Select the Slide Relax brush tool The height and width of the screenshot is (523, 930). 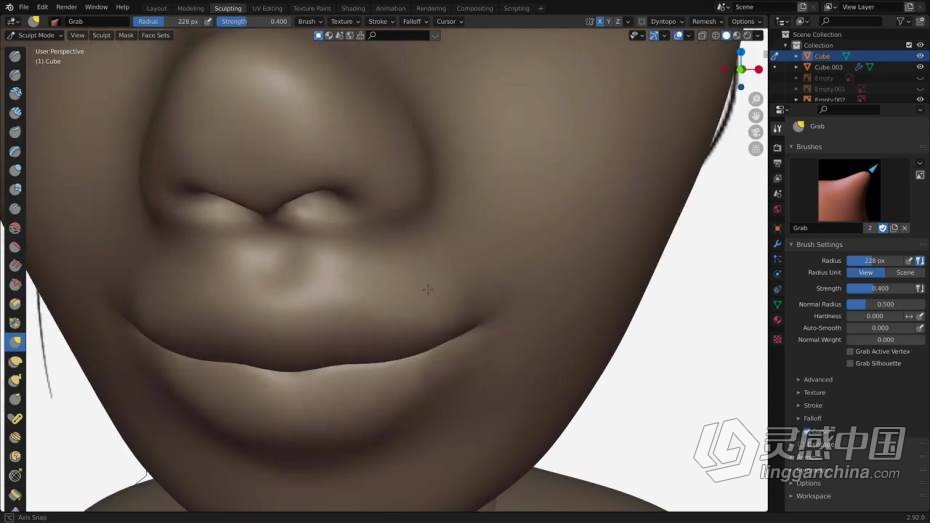(15, 476)
